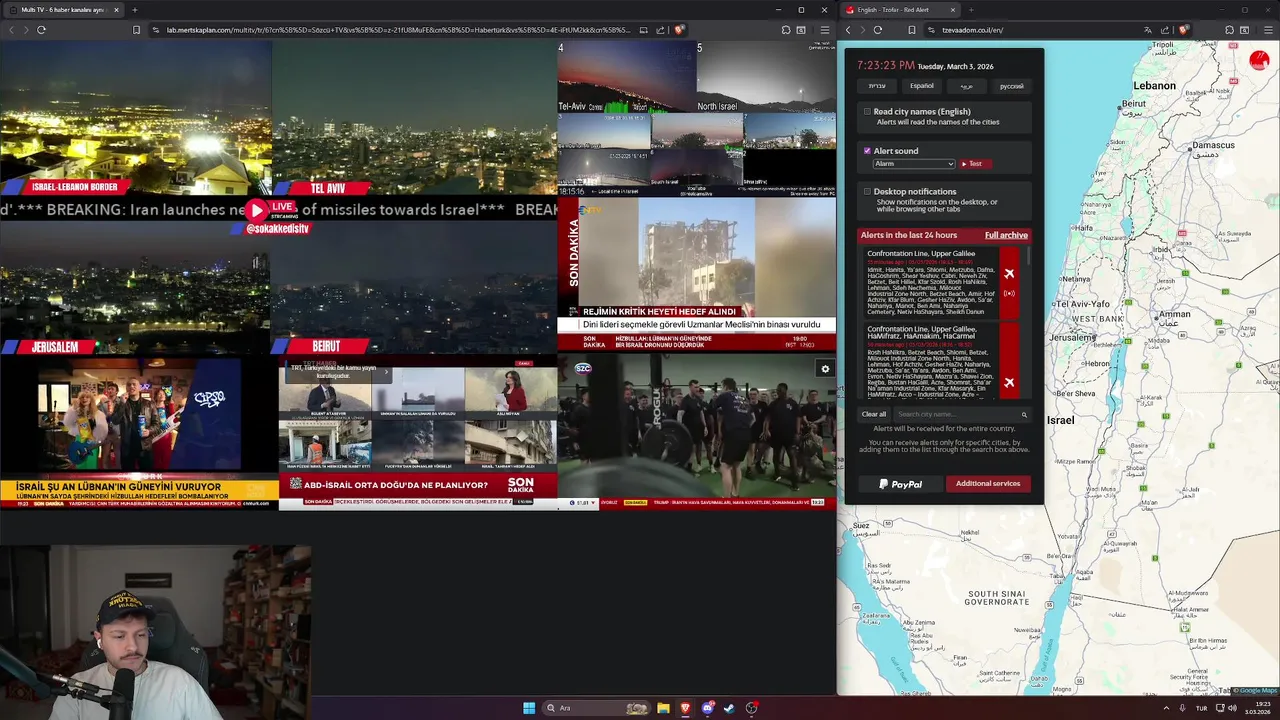1280x720 pixels.
Task: Open the Multi TV browser main menu
Action: [x=825, y=30]
